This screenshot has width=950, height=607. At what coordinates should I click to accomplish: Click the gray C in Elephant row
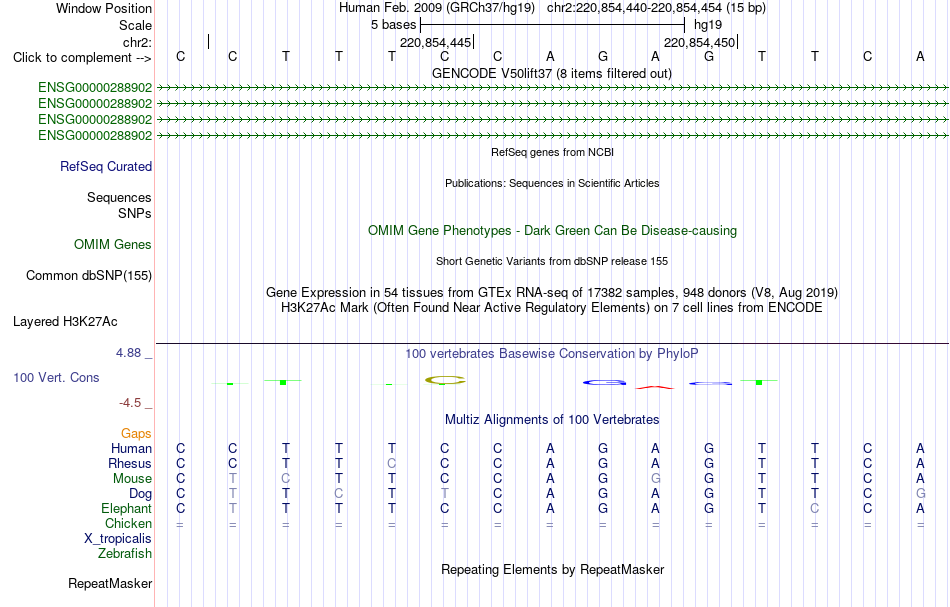pos(815,509)
